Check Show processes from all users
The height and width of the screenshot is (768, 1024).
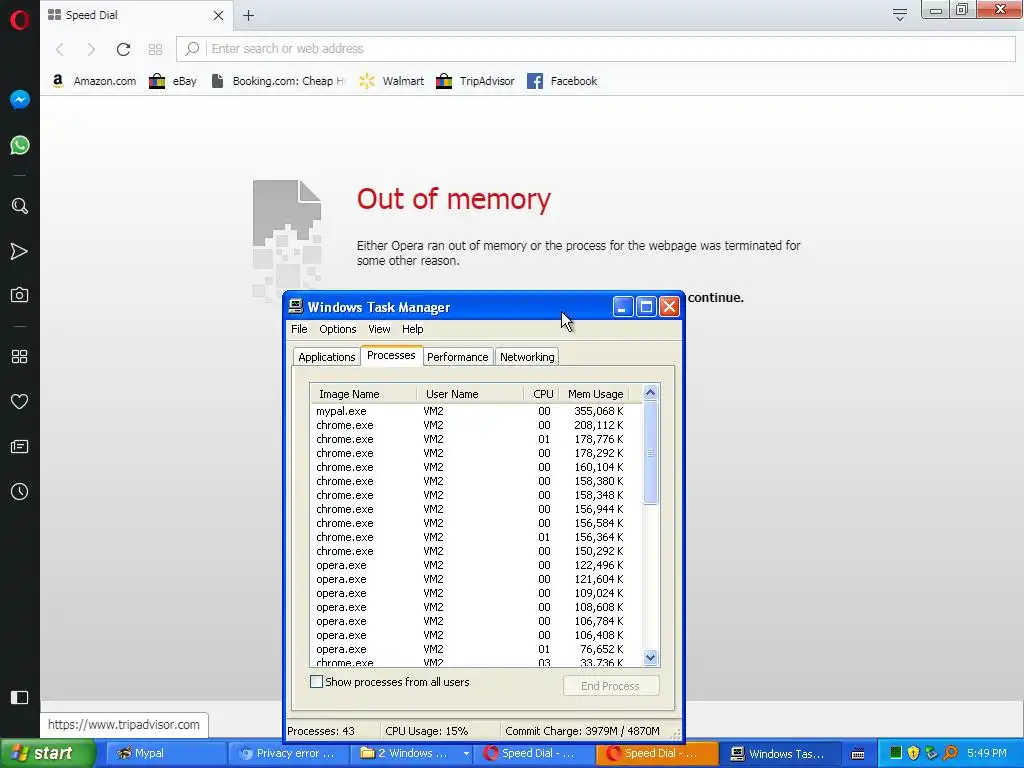coord(317,682)
